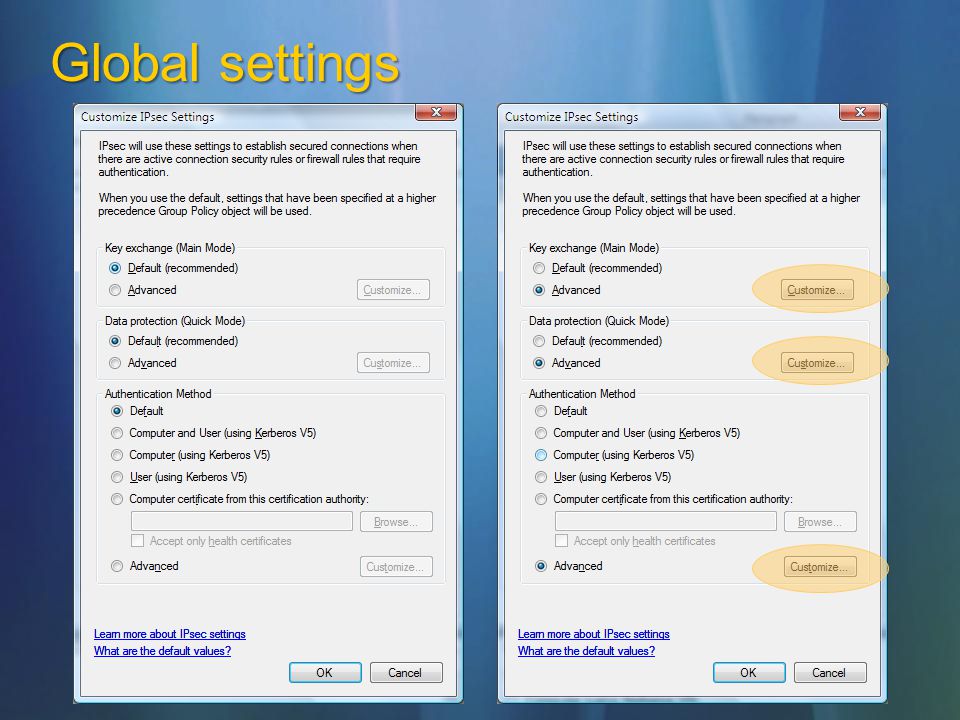Select Advanced Key exchange in right dialog
Viewport: 960px width, 720px height.
pos(539,290)
